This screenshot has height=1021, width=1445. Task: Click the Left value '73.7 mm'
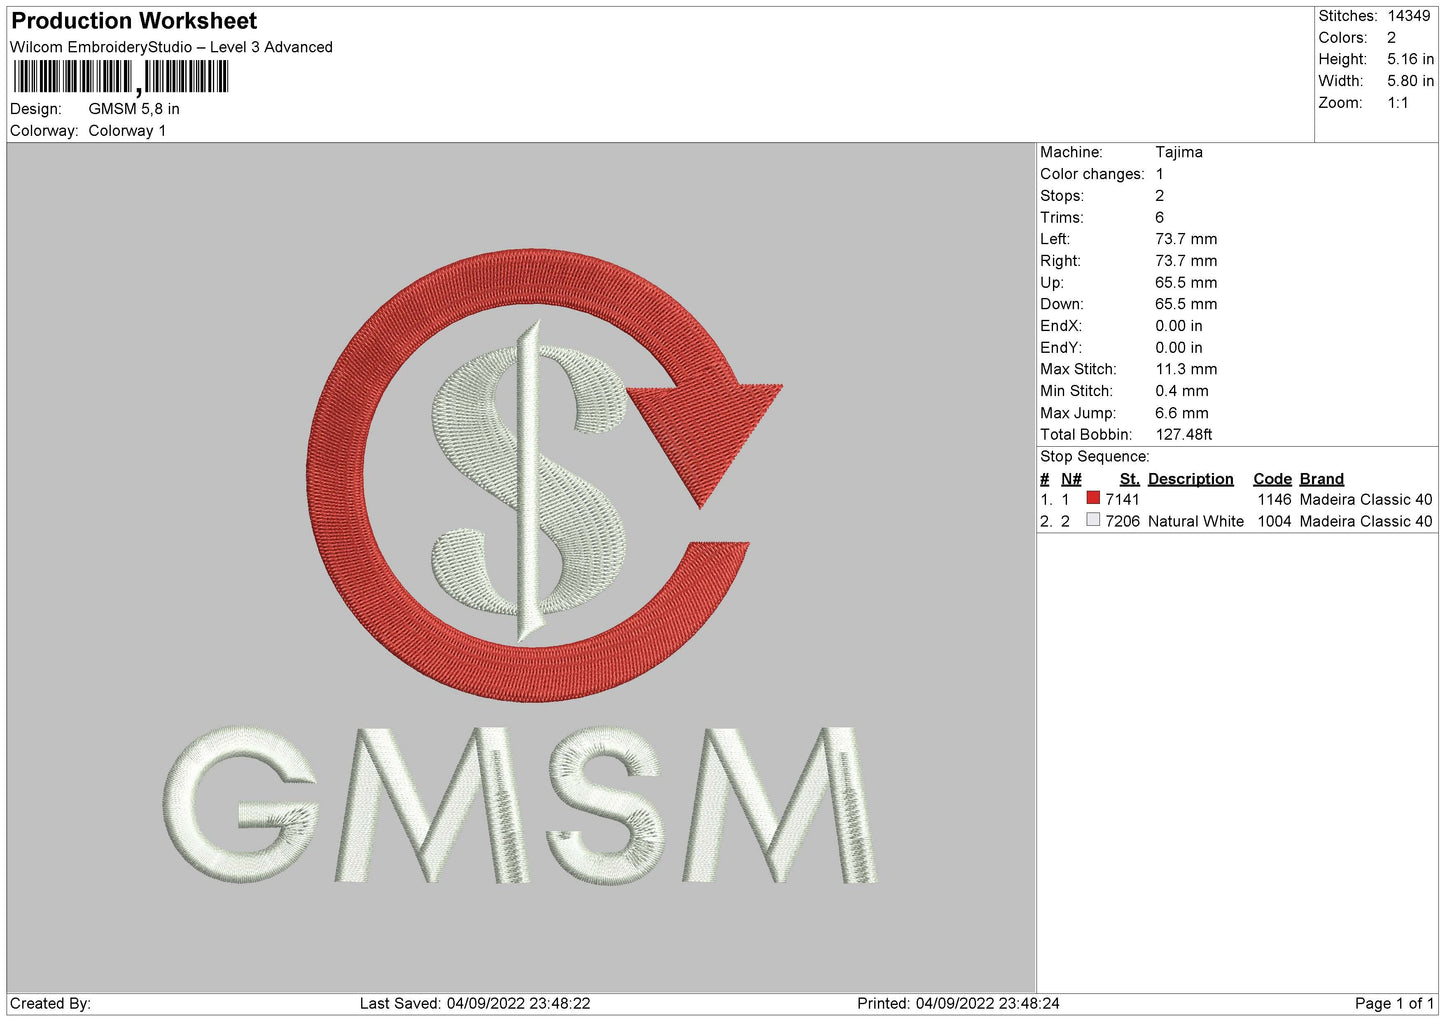coord(1186,239)
